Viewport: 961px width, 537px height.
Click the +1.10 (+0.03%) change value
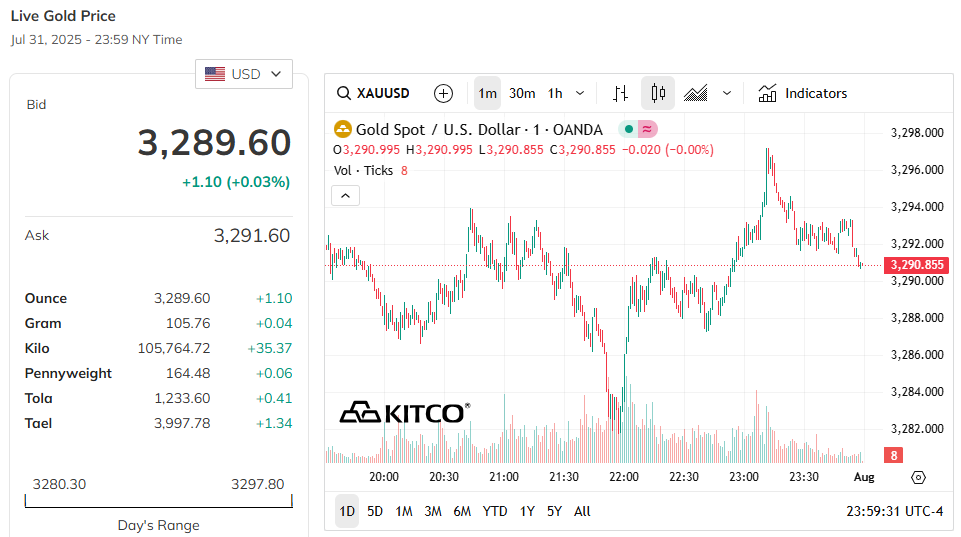(236, 182)
